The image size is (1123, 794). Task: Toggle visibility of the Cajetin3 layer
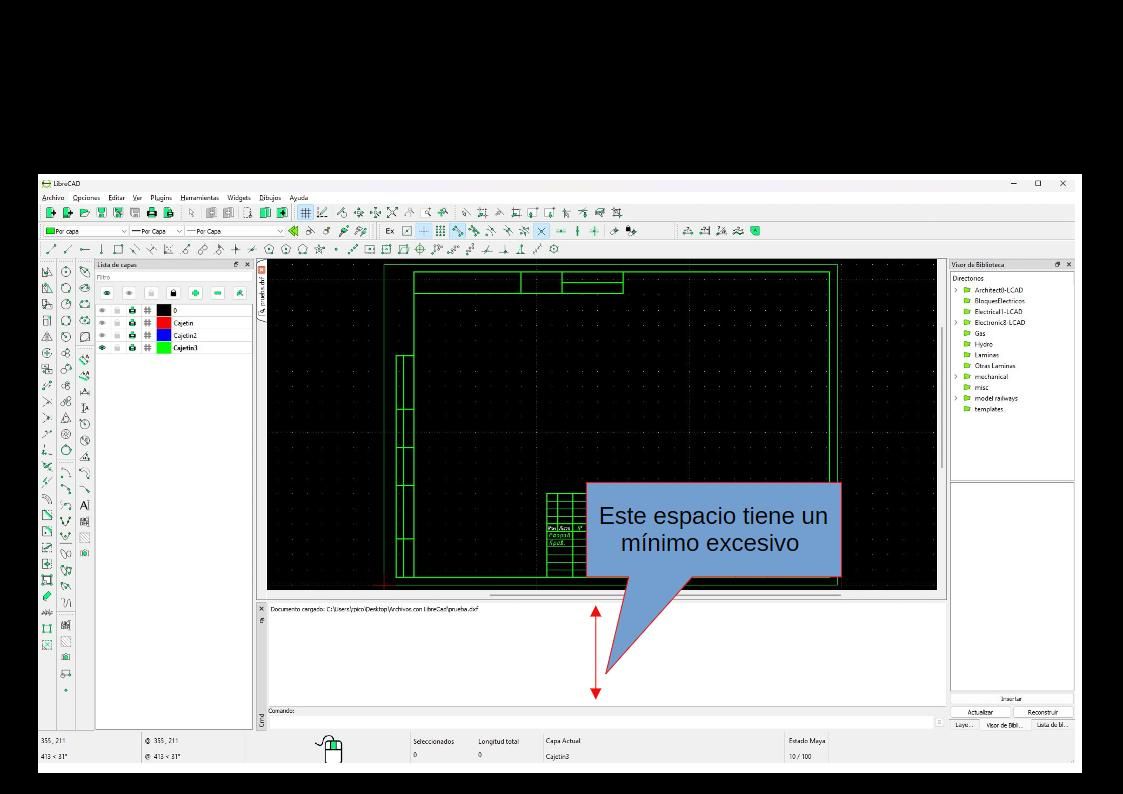click(x=102, y=348)
